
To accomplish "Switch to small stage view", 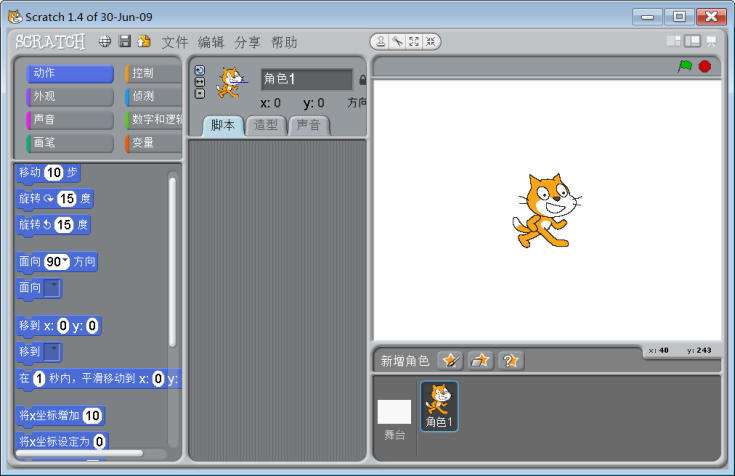I will 674,41.
